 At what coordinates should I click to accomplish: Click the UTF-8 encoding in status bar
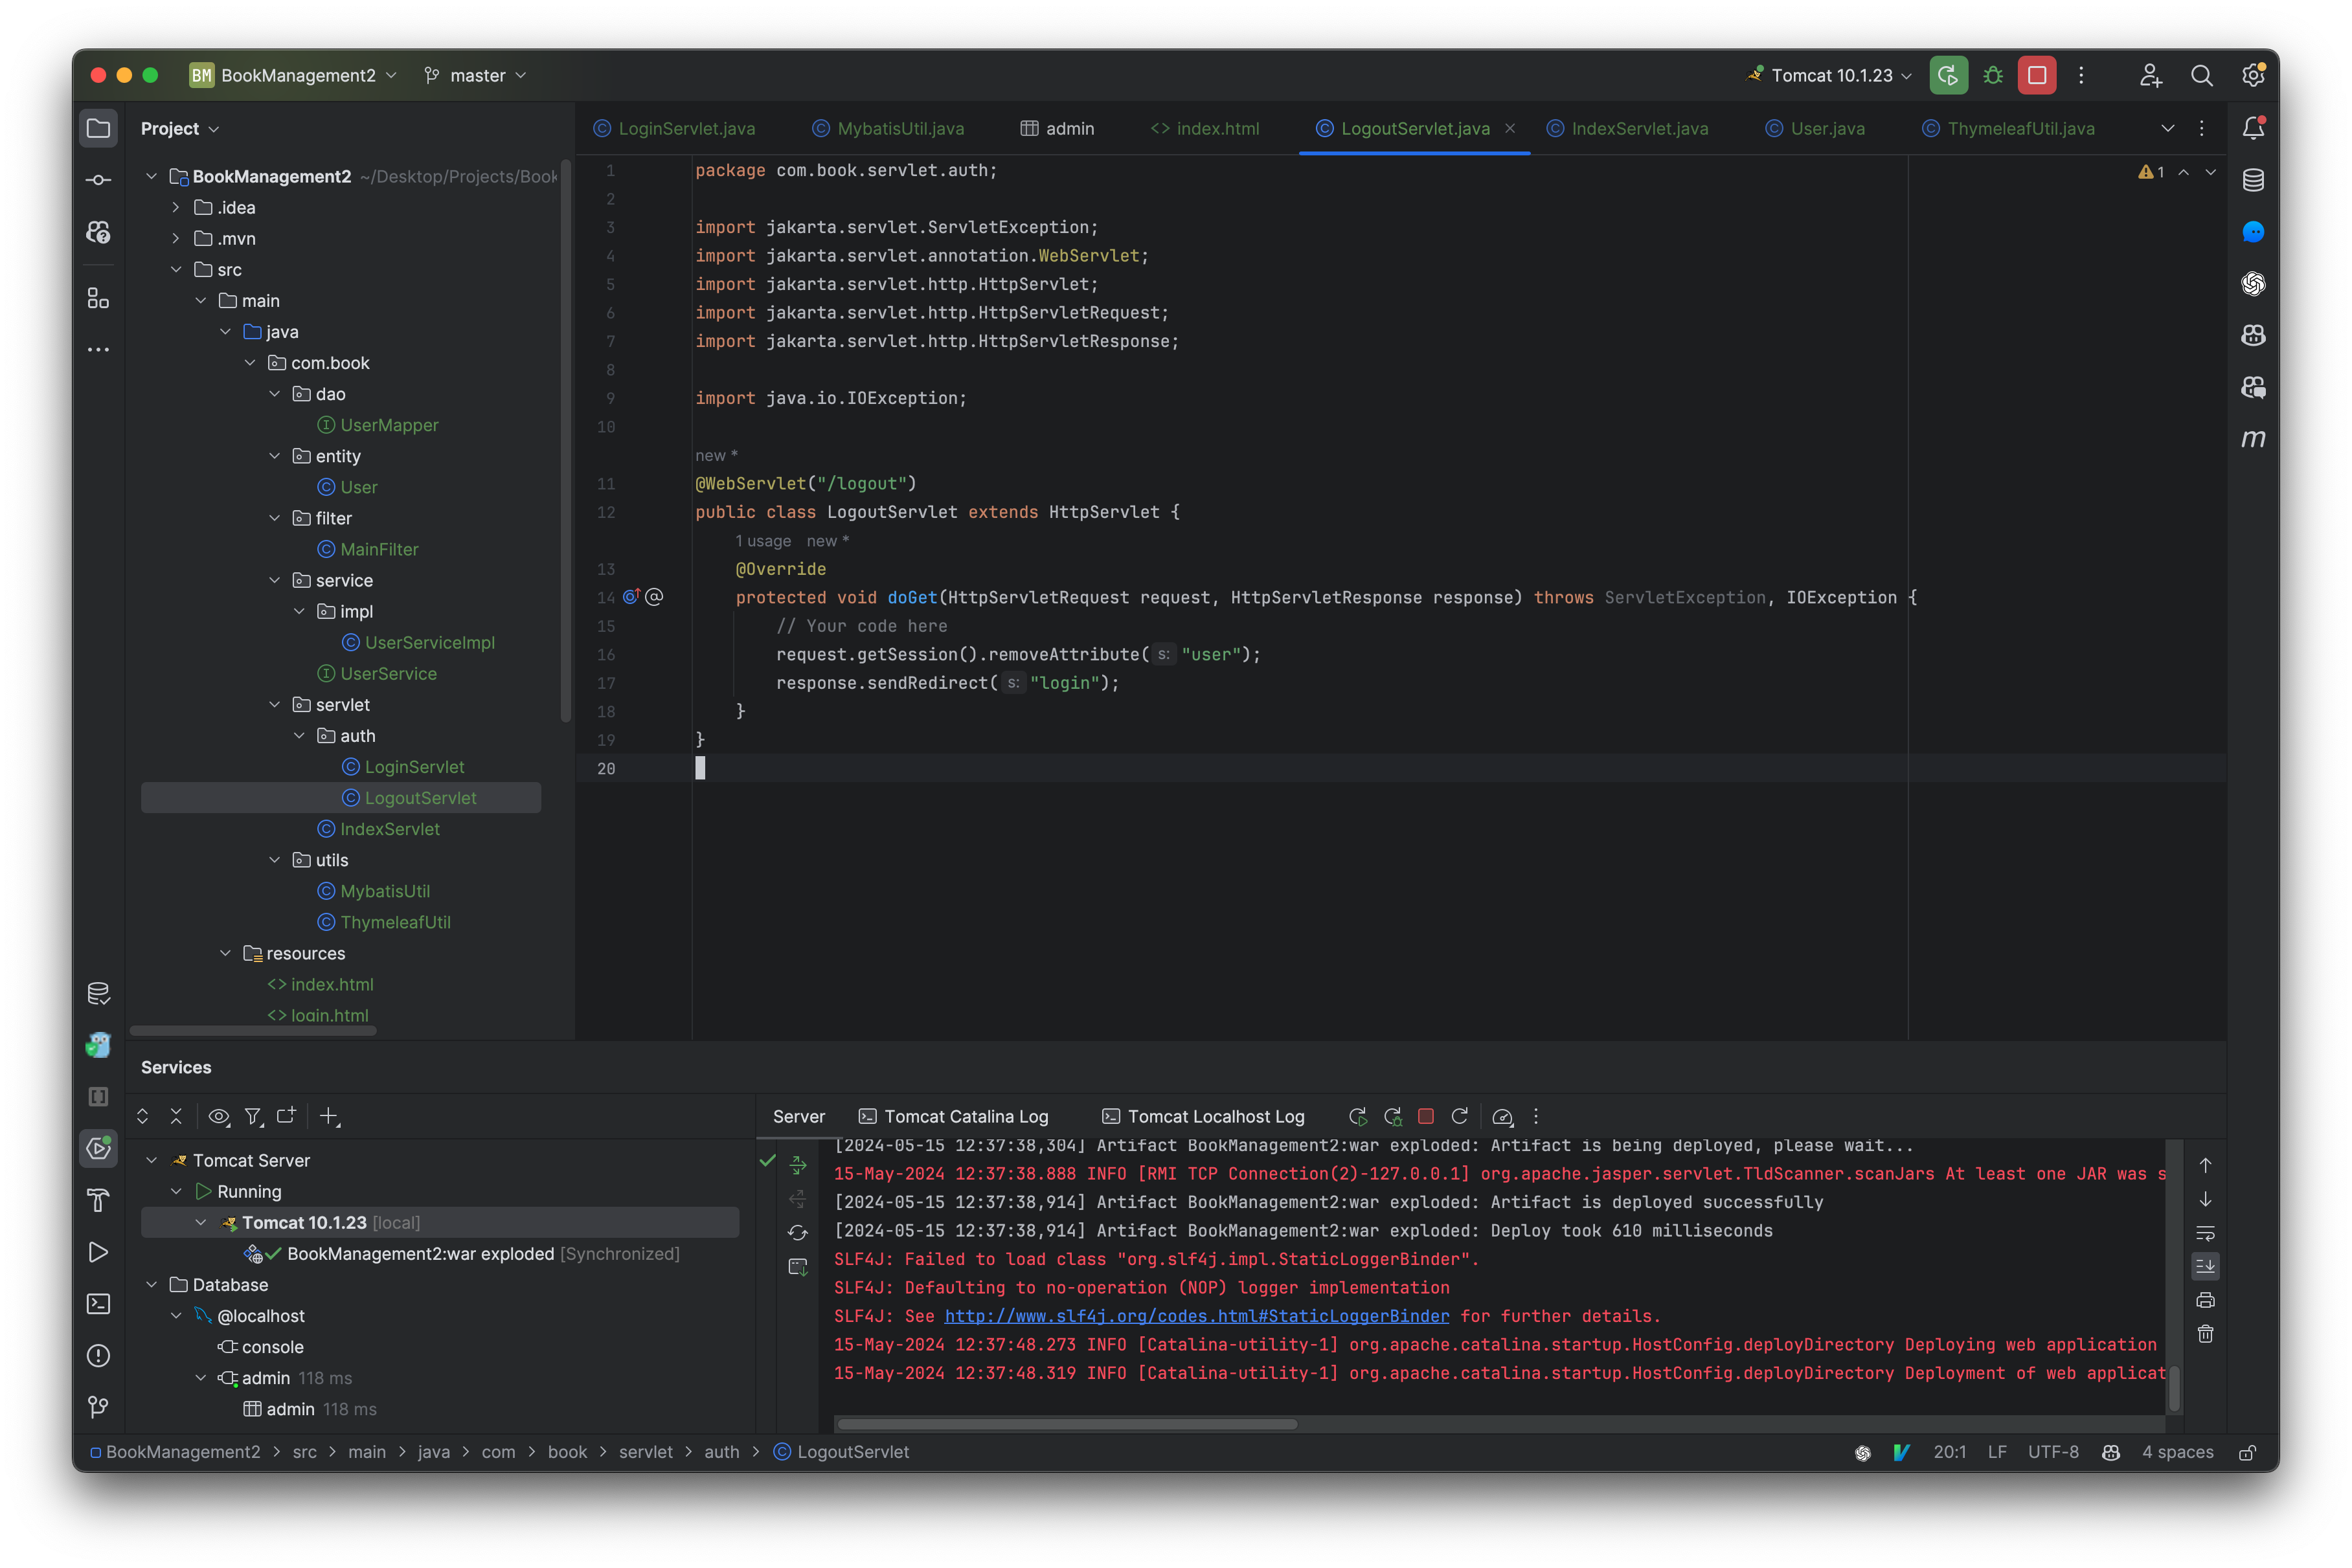coord(2053,1452)
